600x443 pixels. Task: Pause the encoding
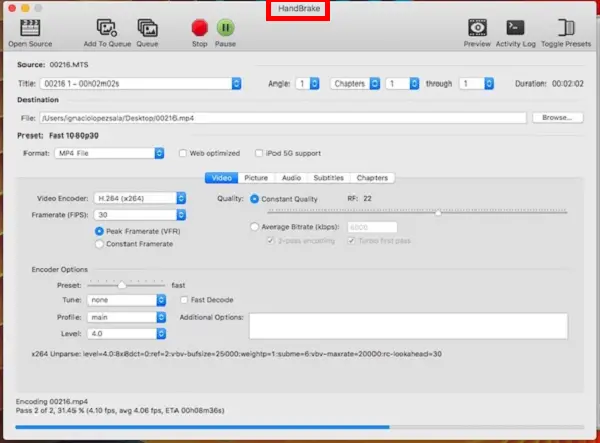pos(225,28)
